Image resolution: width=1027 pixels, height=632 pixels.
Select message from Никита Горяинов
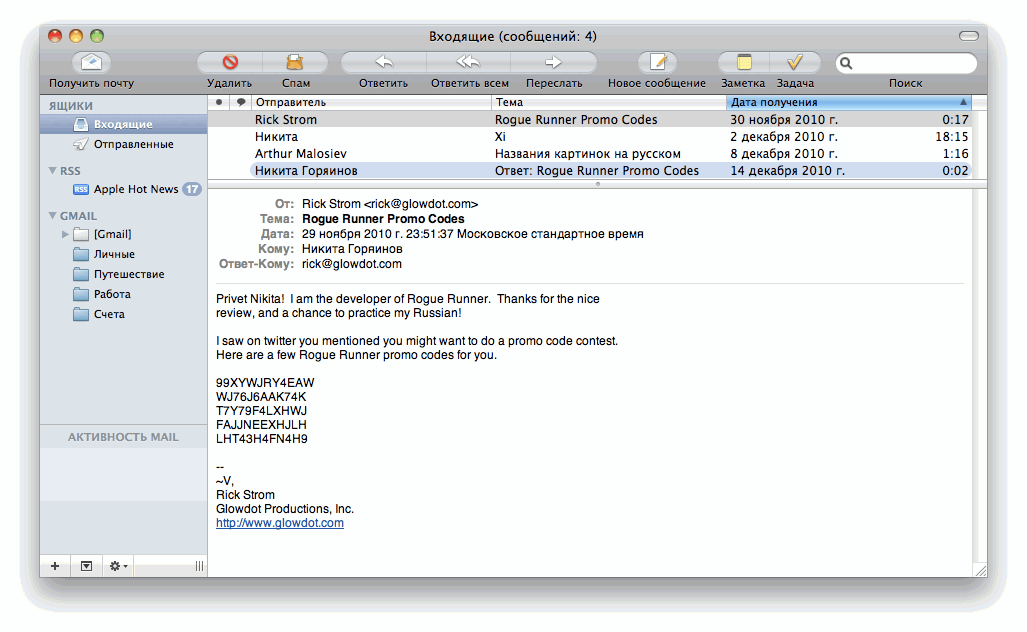(589, 170)
